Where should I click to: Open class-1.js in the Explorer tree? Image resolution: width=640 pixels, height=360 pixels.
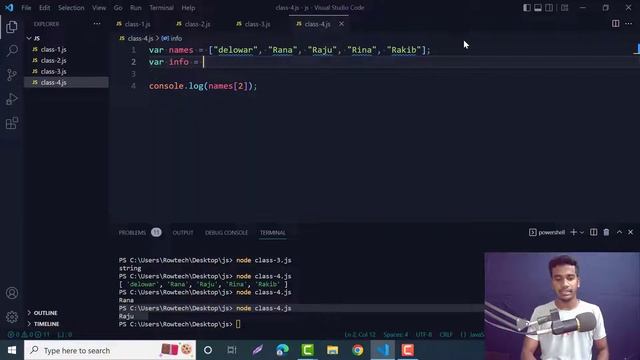(53, 49)
